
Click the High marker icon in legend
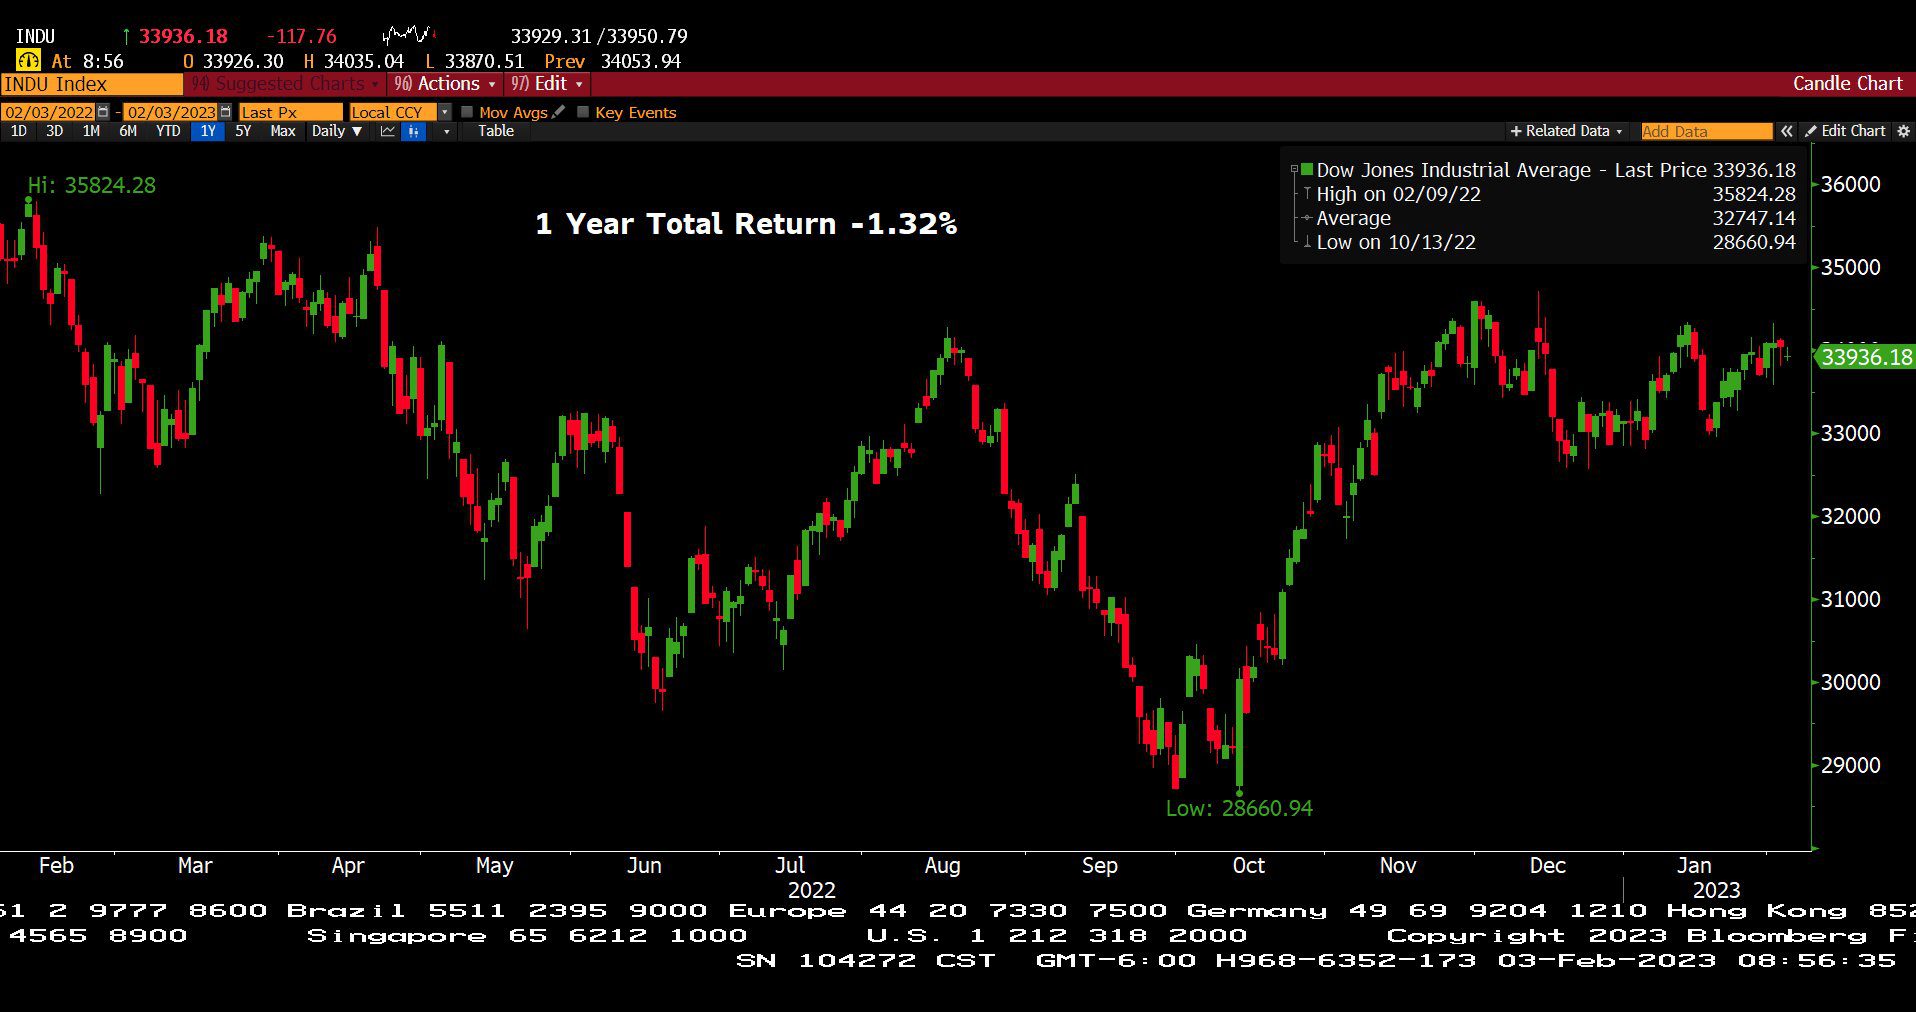1306,194
